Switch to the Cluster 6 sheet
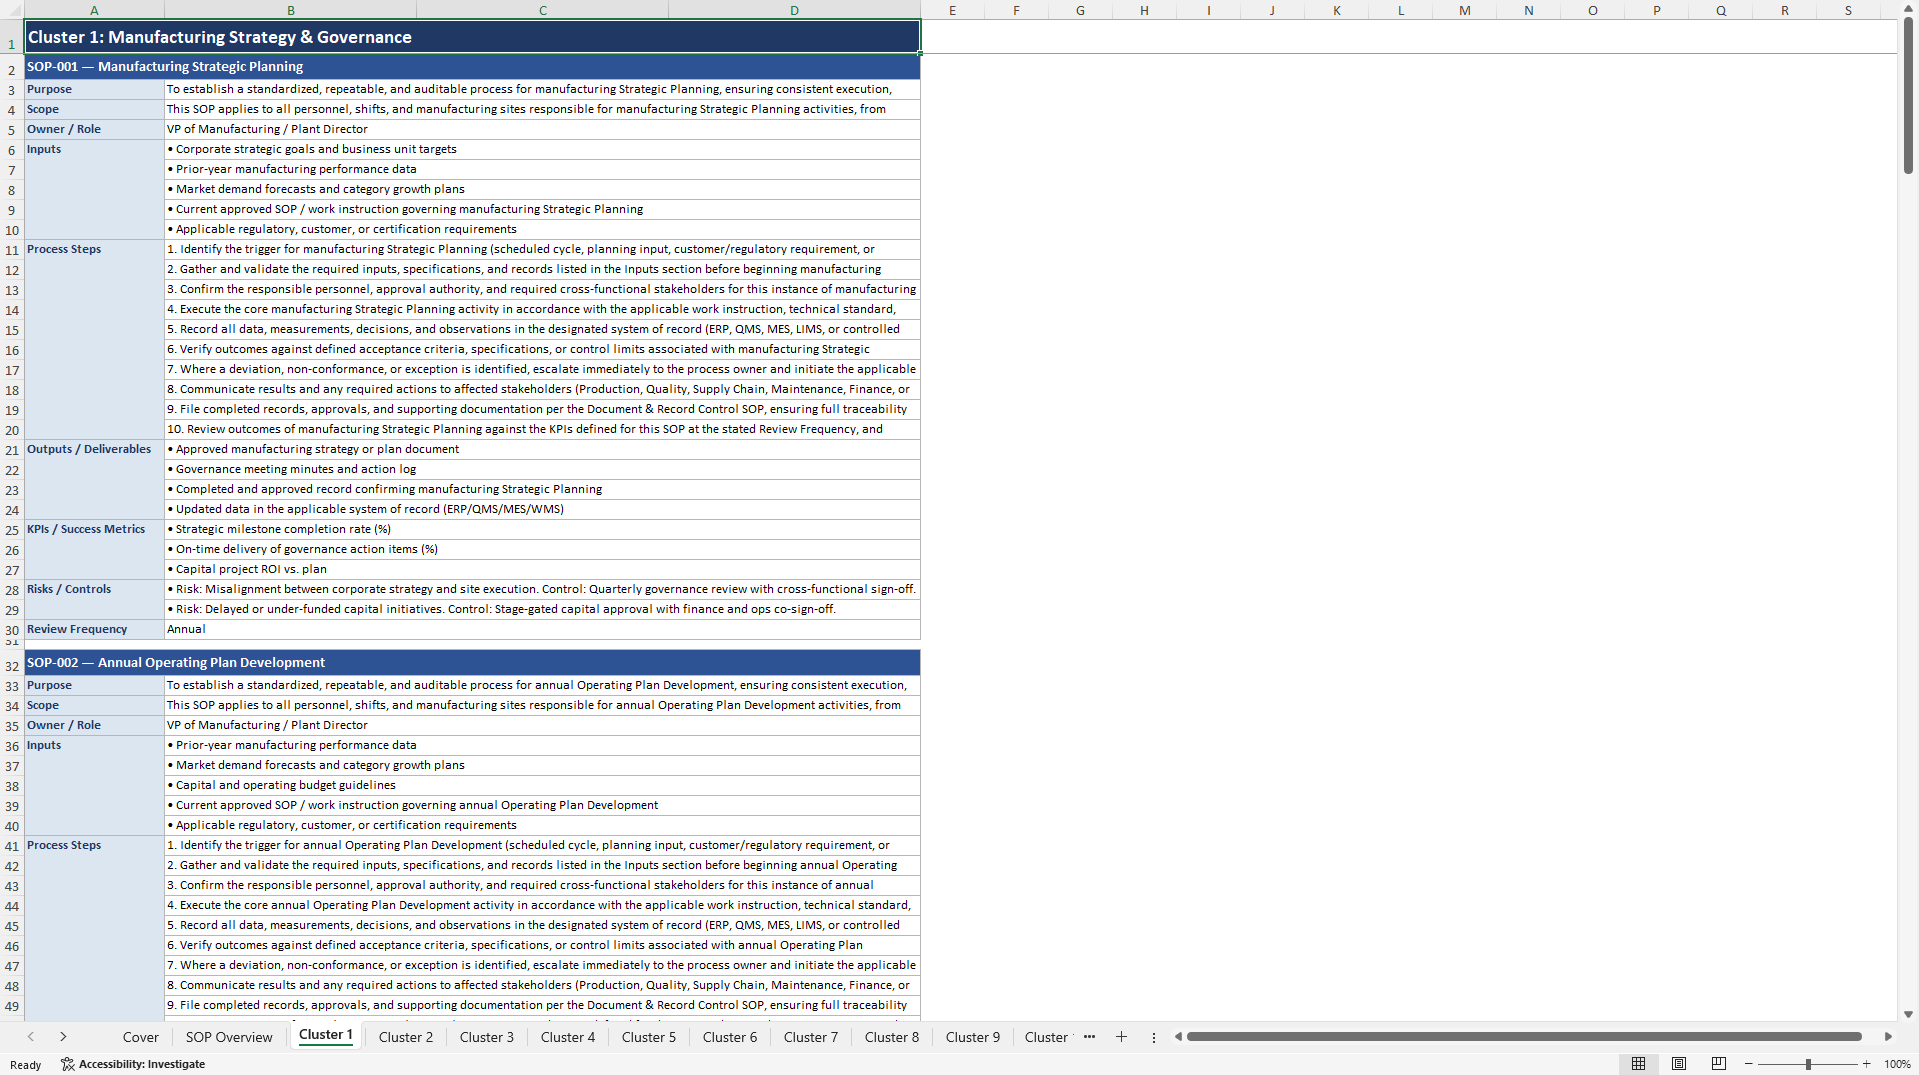The height and width of the screenshot is (1075, 1919). pos(730,1037)
